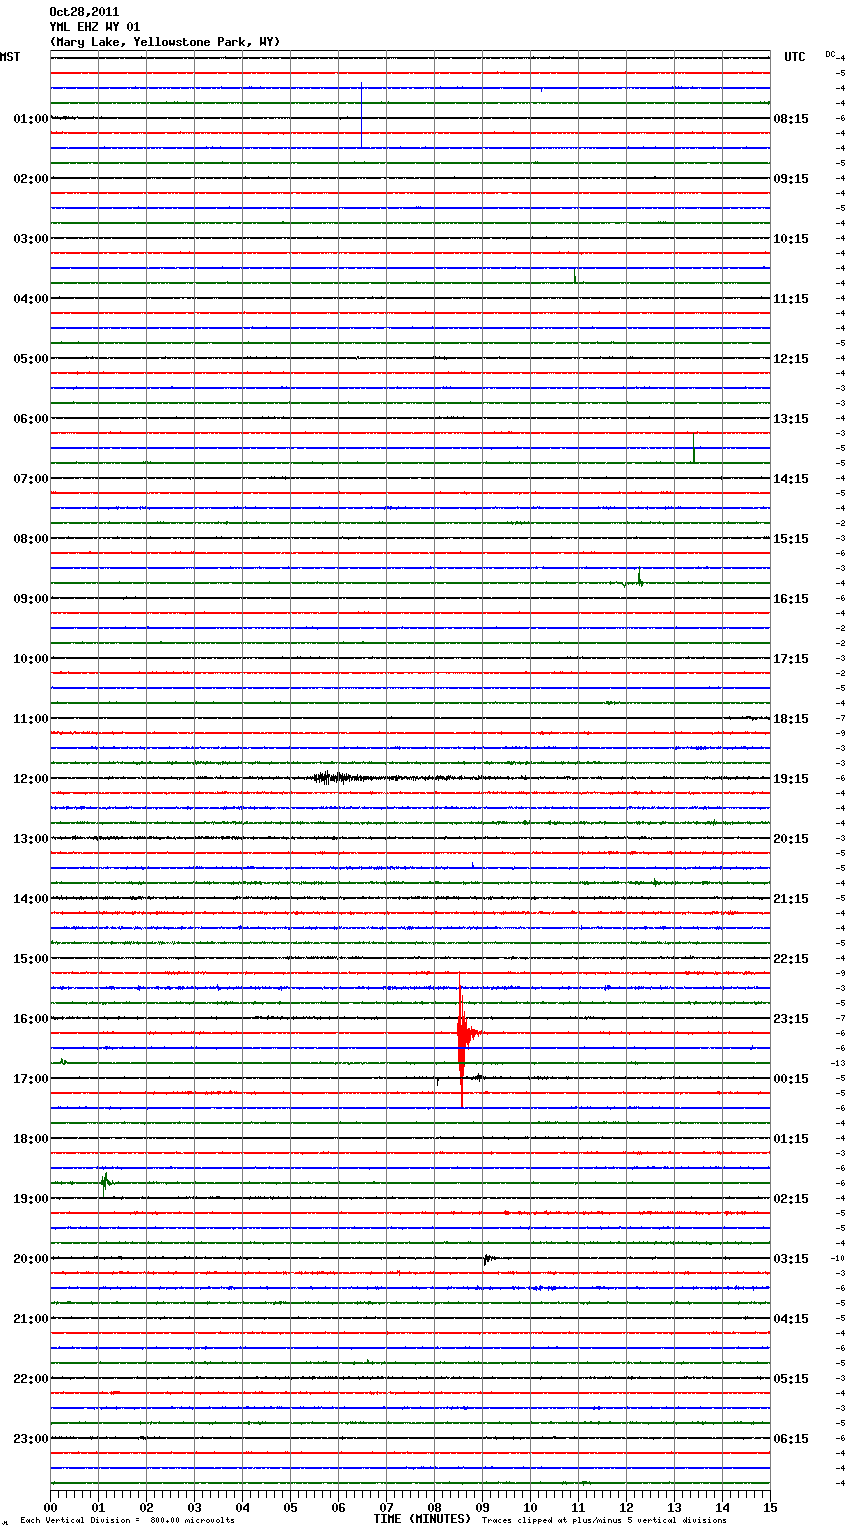Select the 07:00 MST time label
850x1534 pixels.
click(31, 479)
